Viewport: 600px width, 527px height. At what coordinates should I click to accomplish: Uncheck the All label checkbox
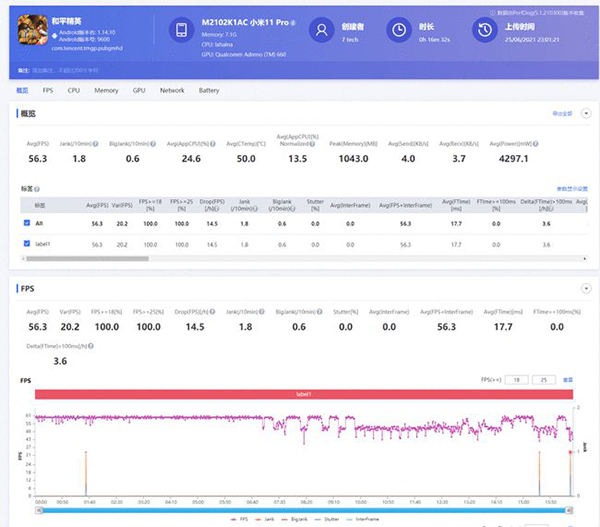click(x=27, y=224)
